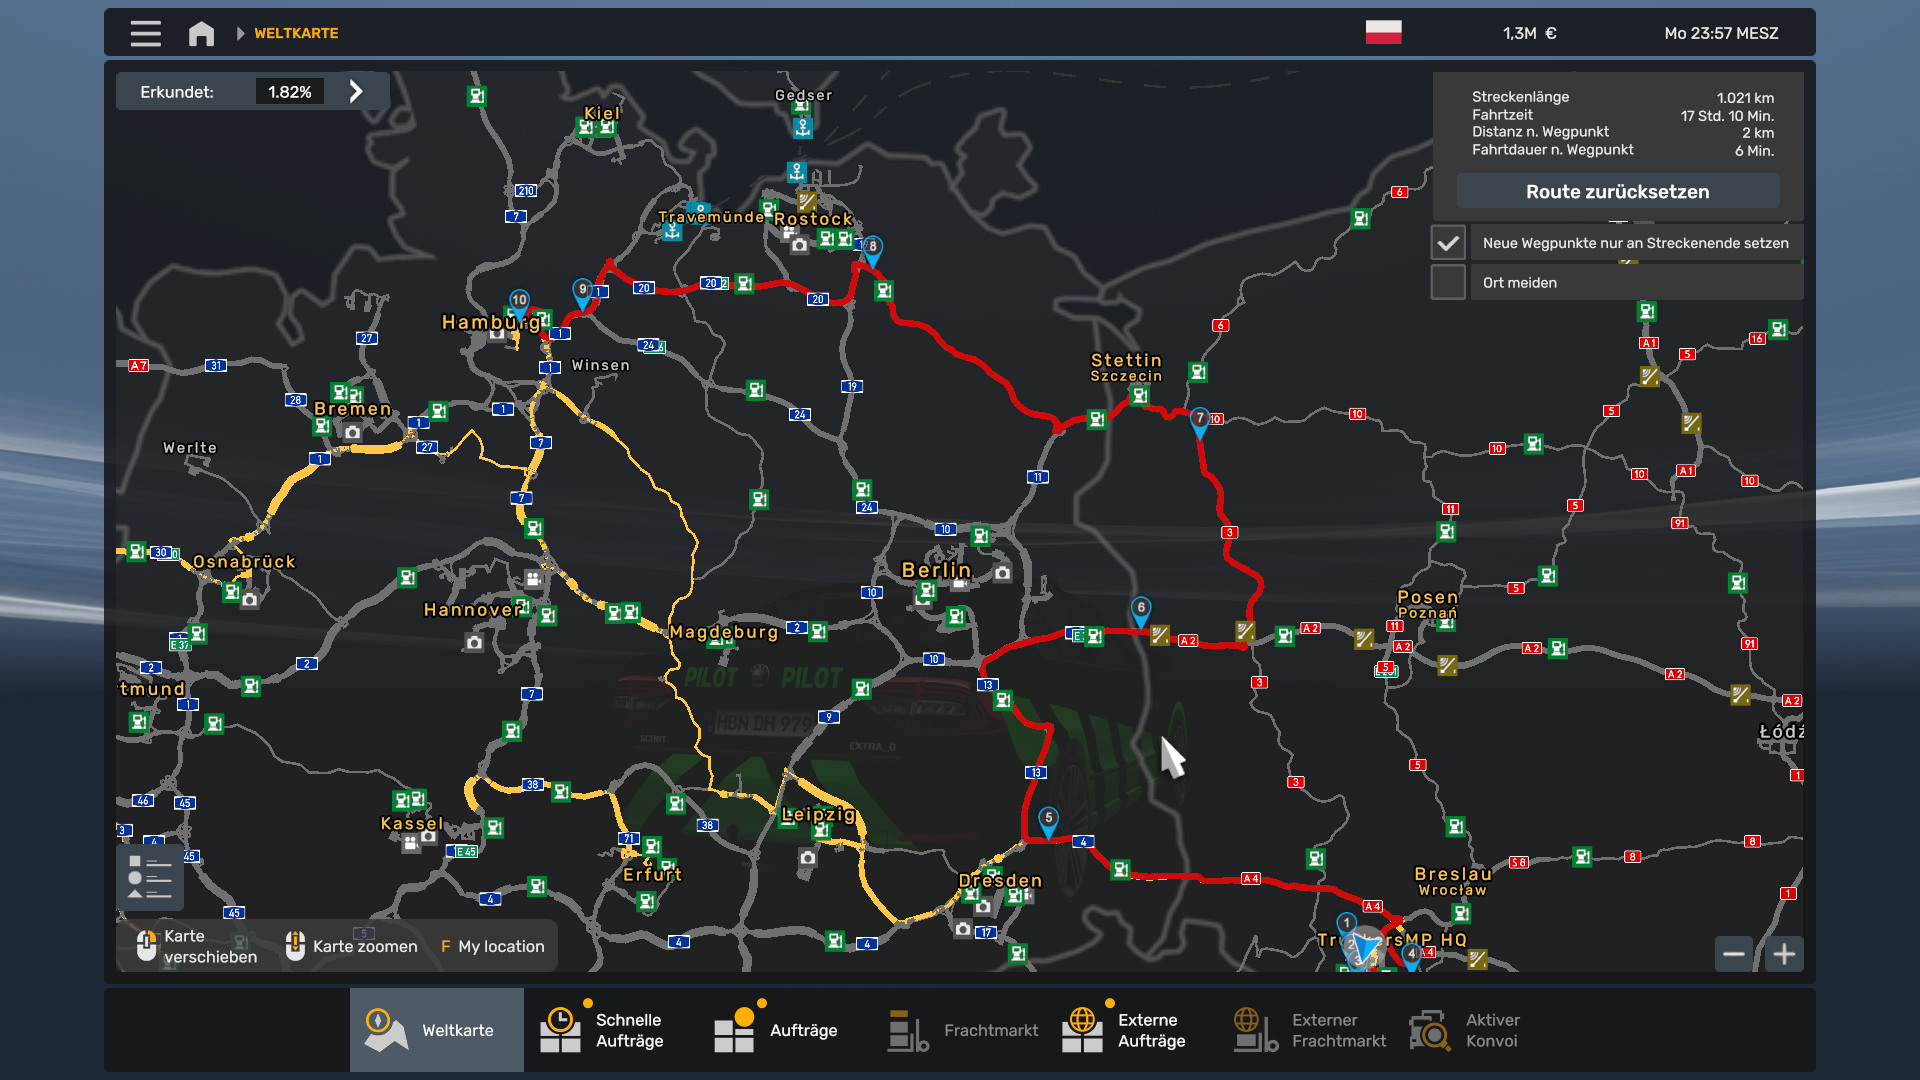1920x1080 pixels.
Task: Click the Rostock city label
Action: click(x=813, y=219)
